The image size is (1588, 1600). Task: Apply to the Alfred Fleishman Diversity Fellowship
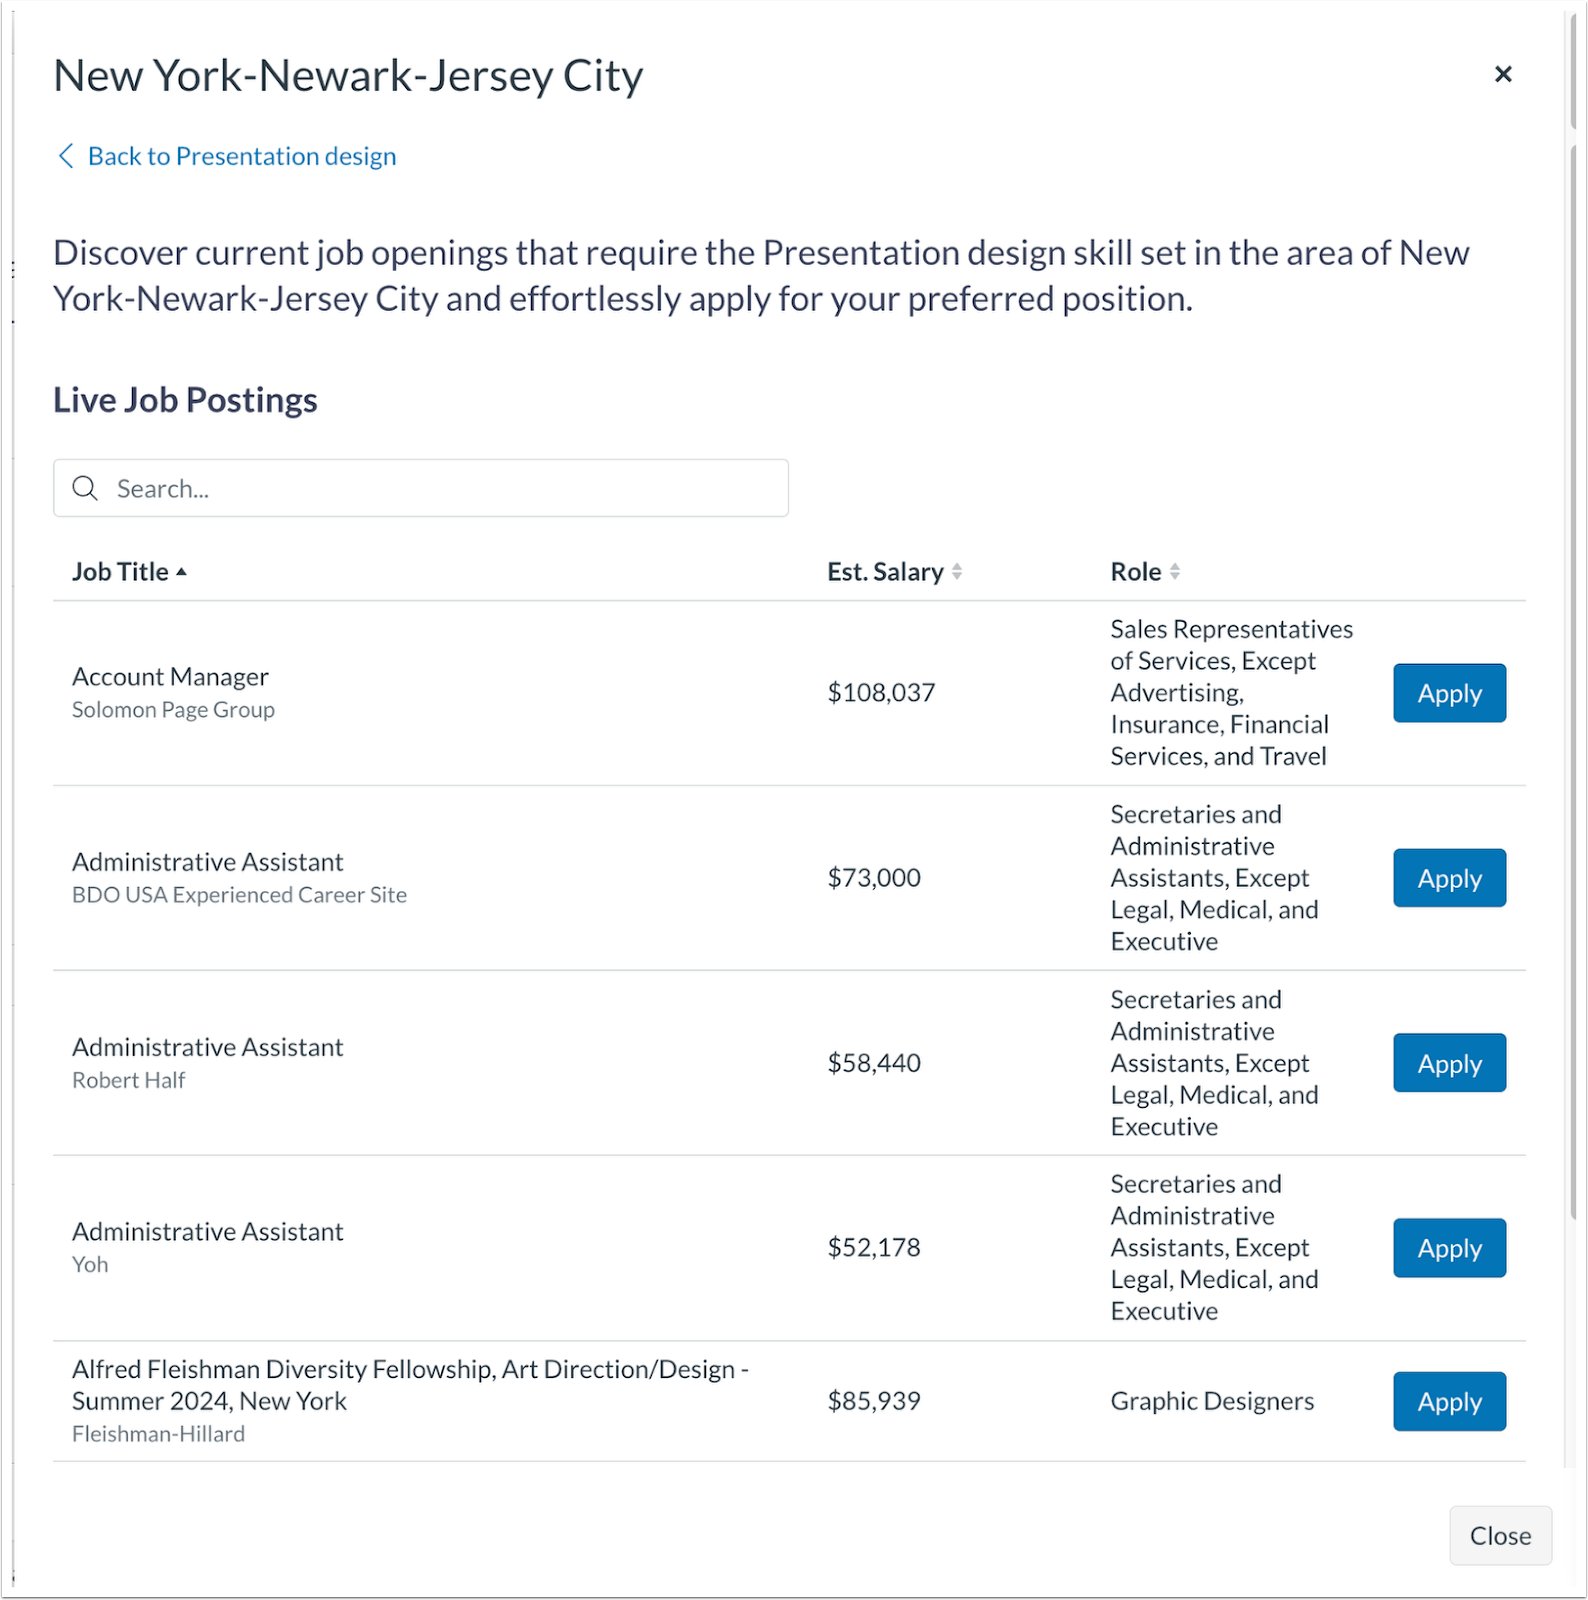tap(1448, 1401)
